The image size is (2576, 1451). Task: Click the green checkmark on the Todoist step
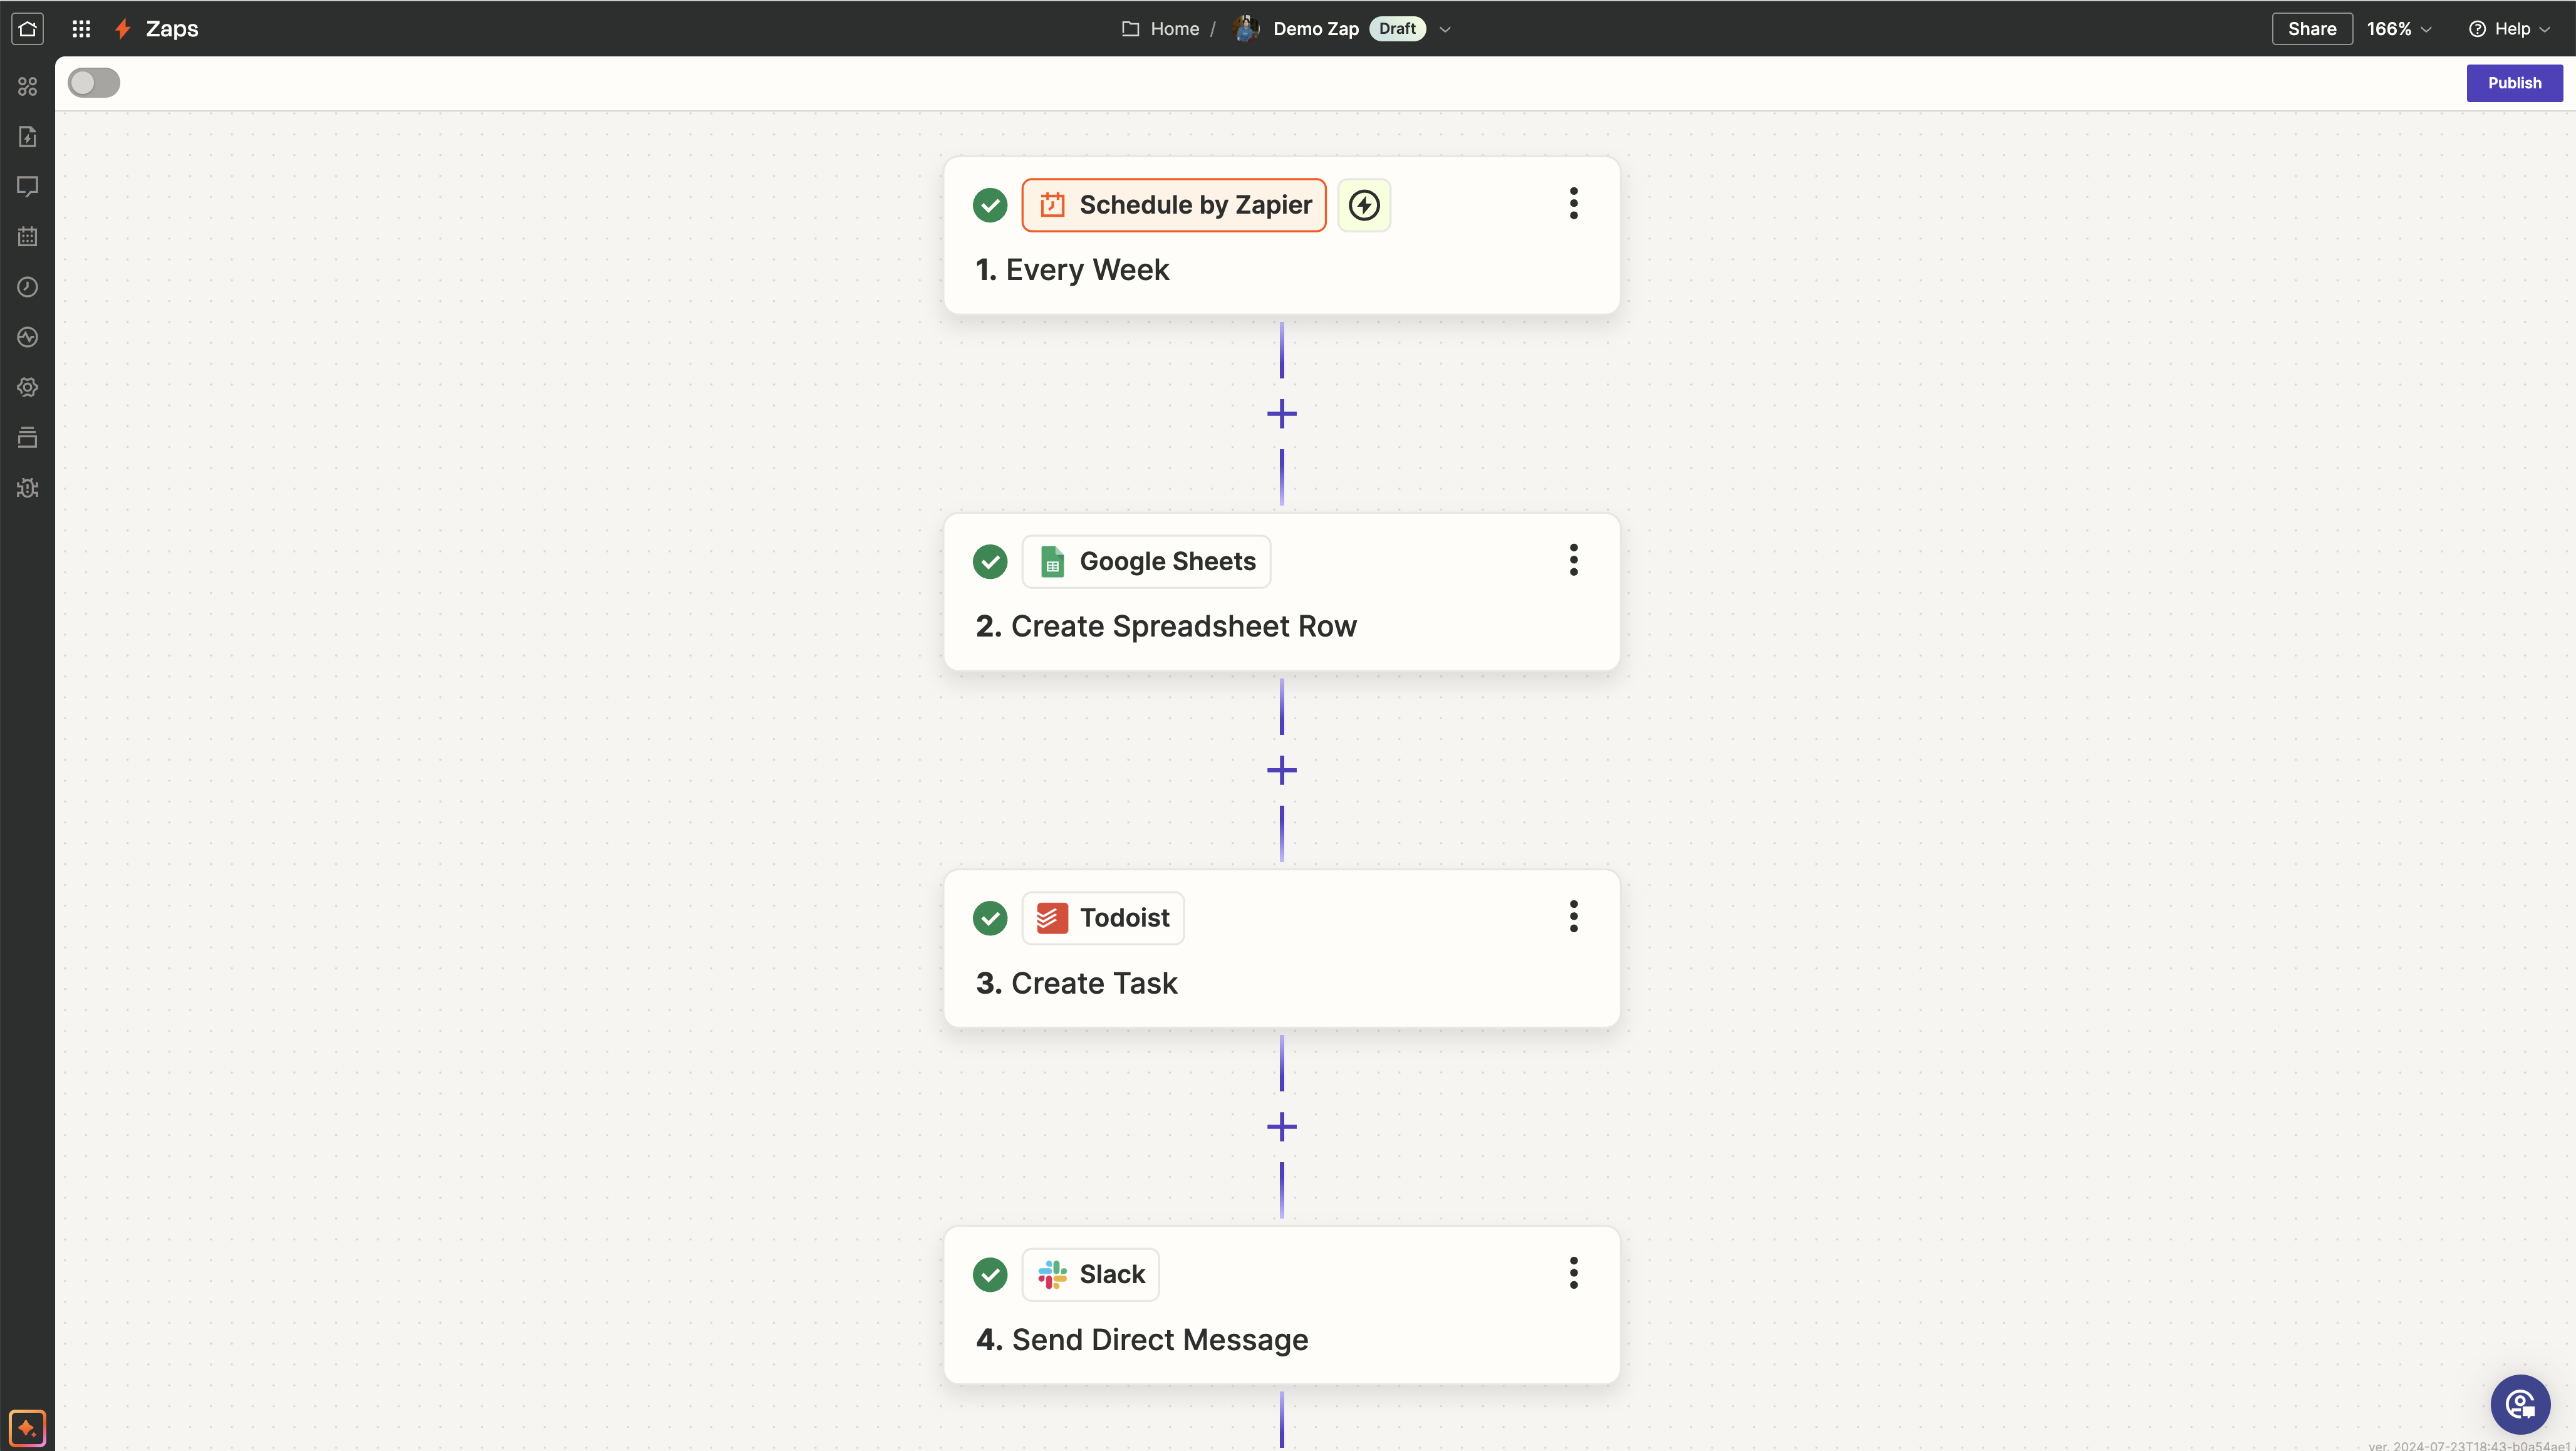click(990, 917)
